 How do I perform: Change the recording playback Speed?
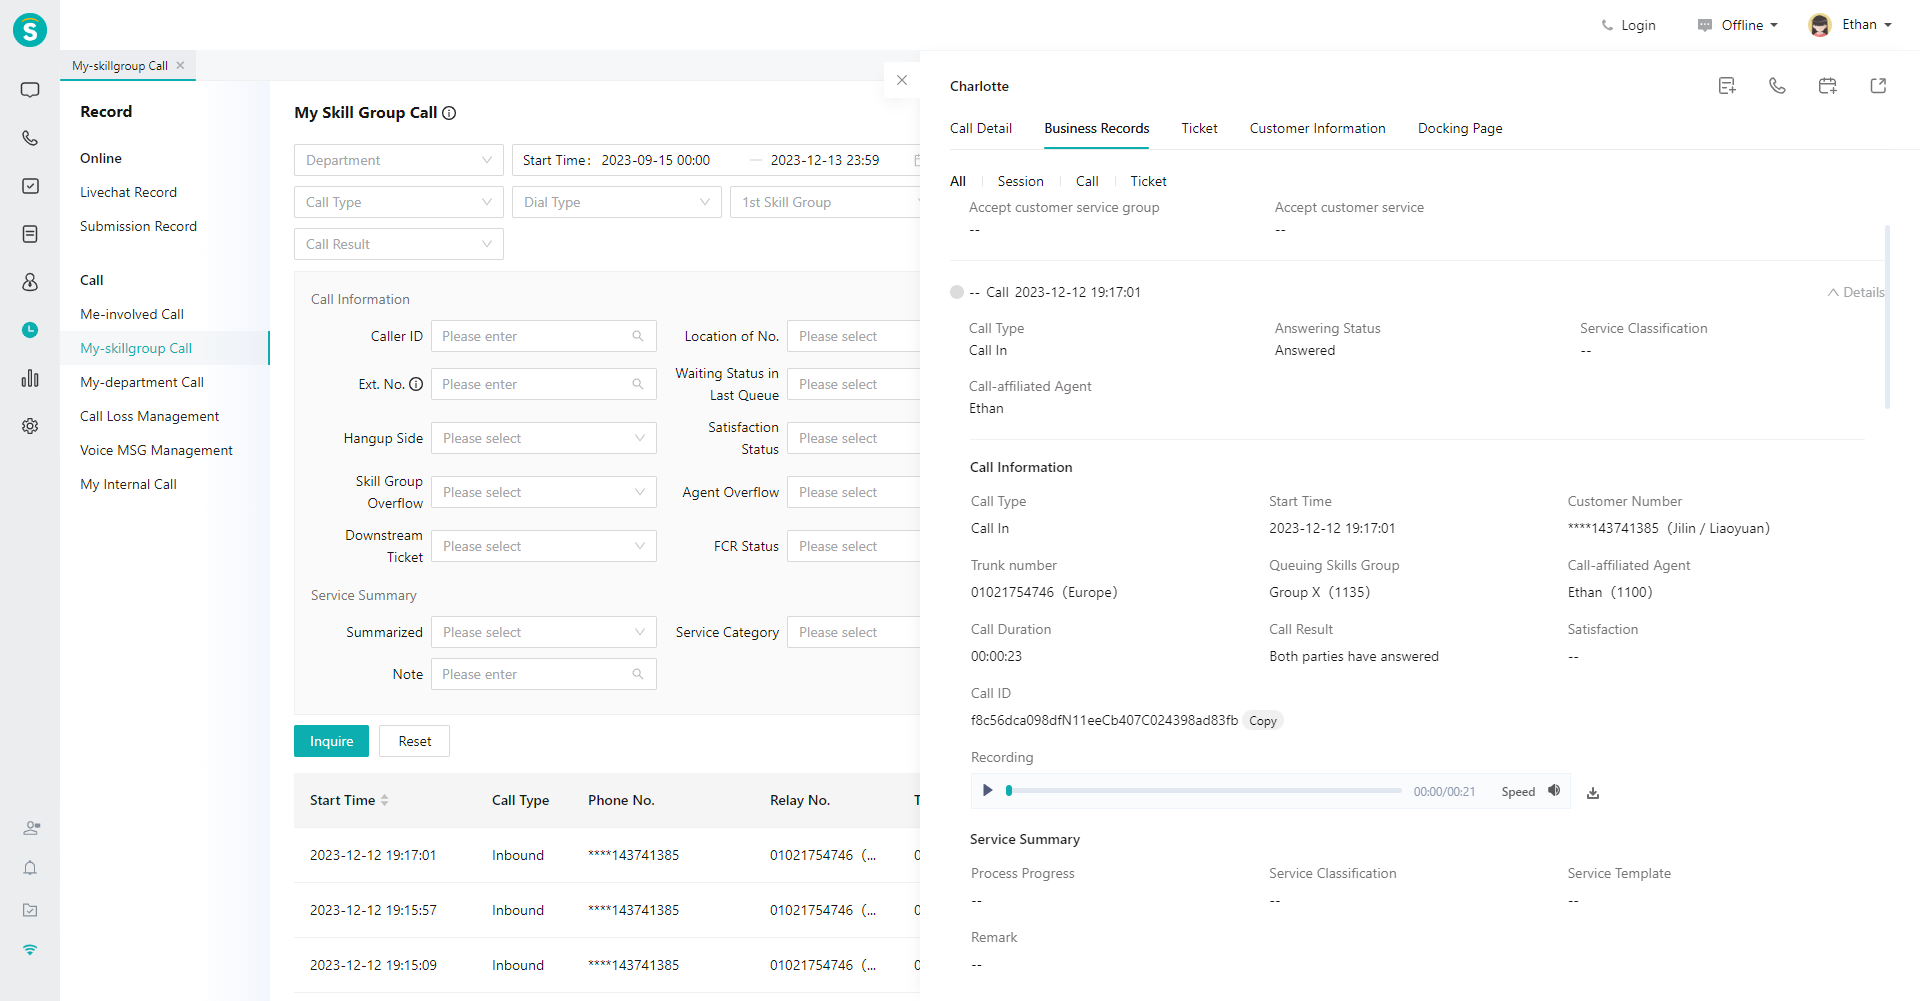coord(1518,792)
